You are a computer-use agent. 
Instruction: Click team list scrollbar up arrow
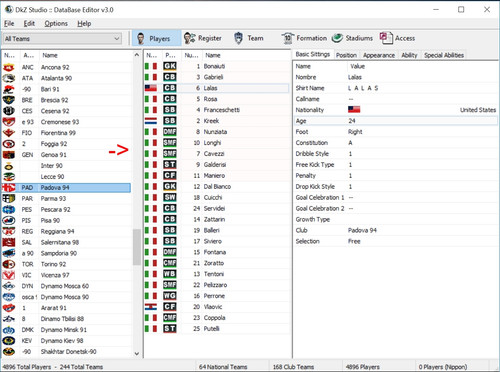137,55
